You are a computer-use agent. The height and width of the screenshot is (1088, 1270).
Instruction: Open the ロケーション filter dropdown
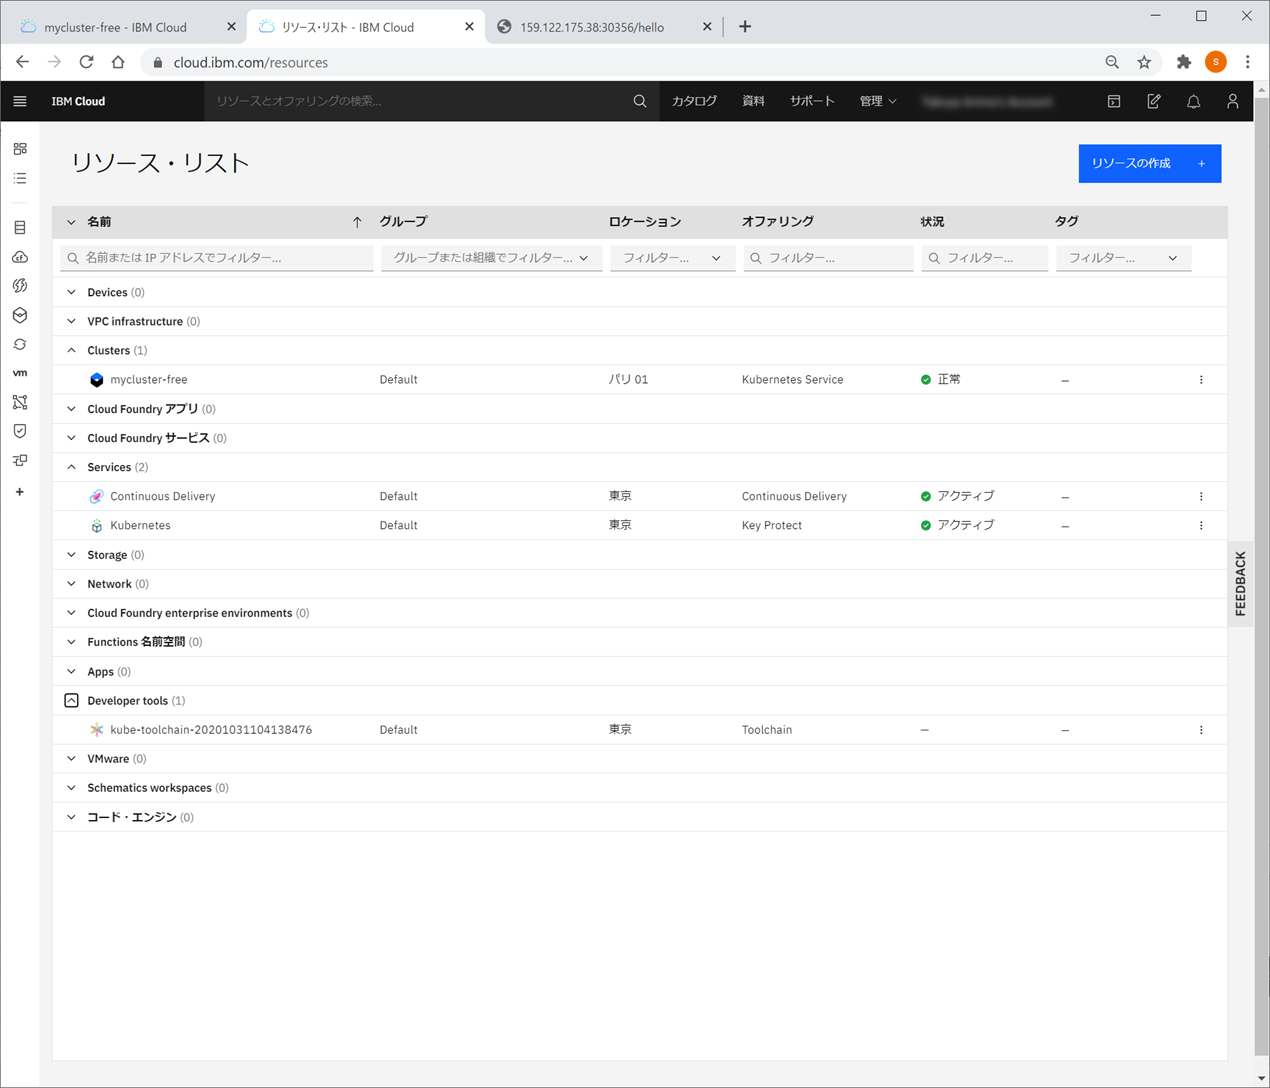tap(672, 258)
